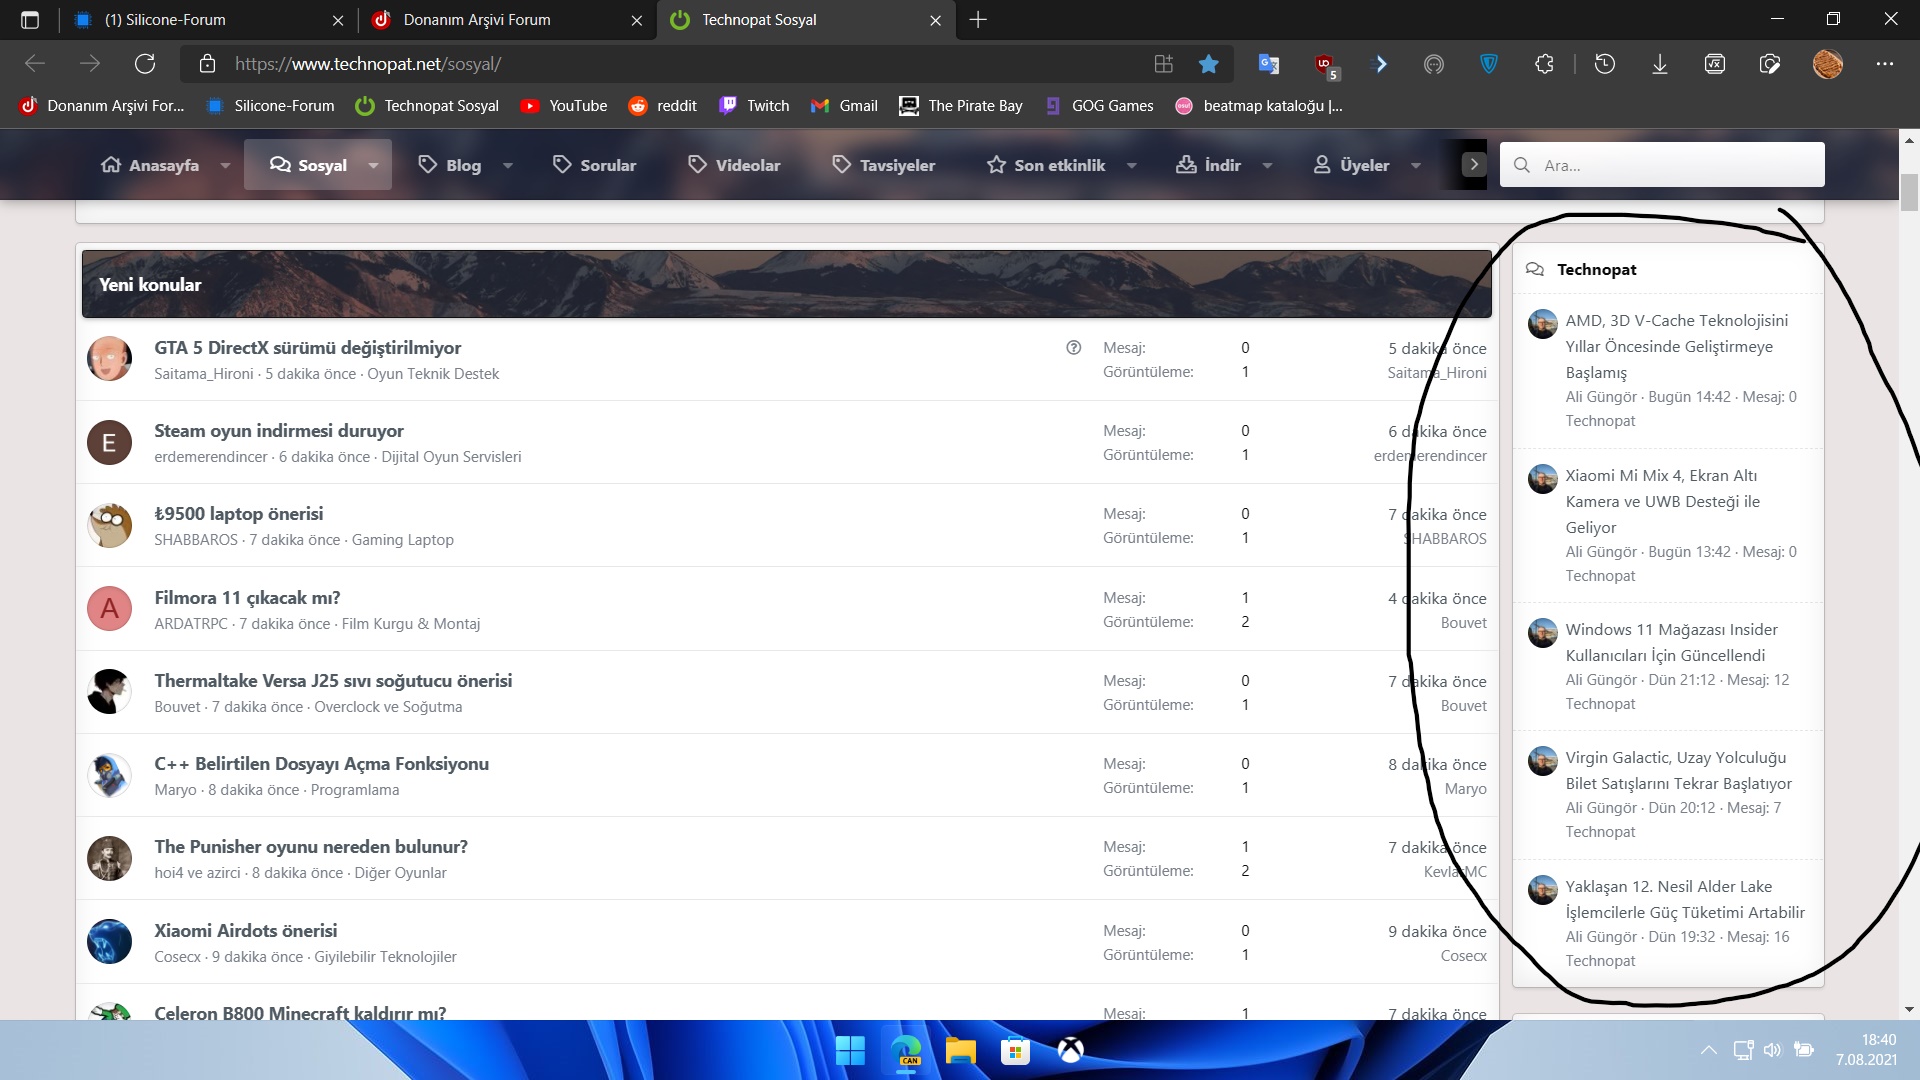1920x1080 pixels.
Task: Open 'Thermaltake Versa J25 sıvı soğutucu önerisi'
Action: coord(333,681)
